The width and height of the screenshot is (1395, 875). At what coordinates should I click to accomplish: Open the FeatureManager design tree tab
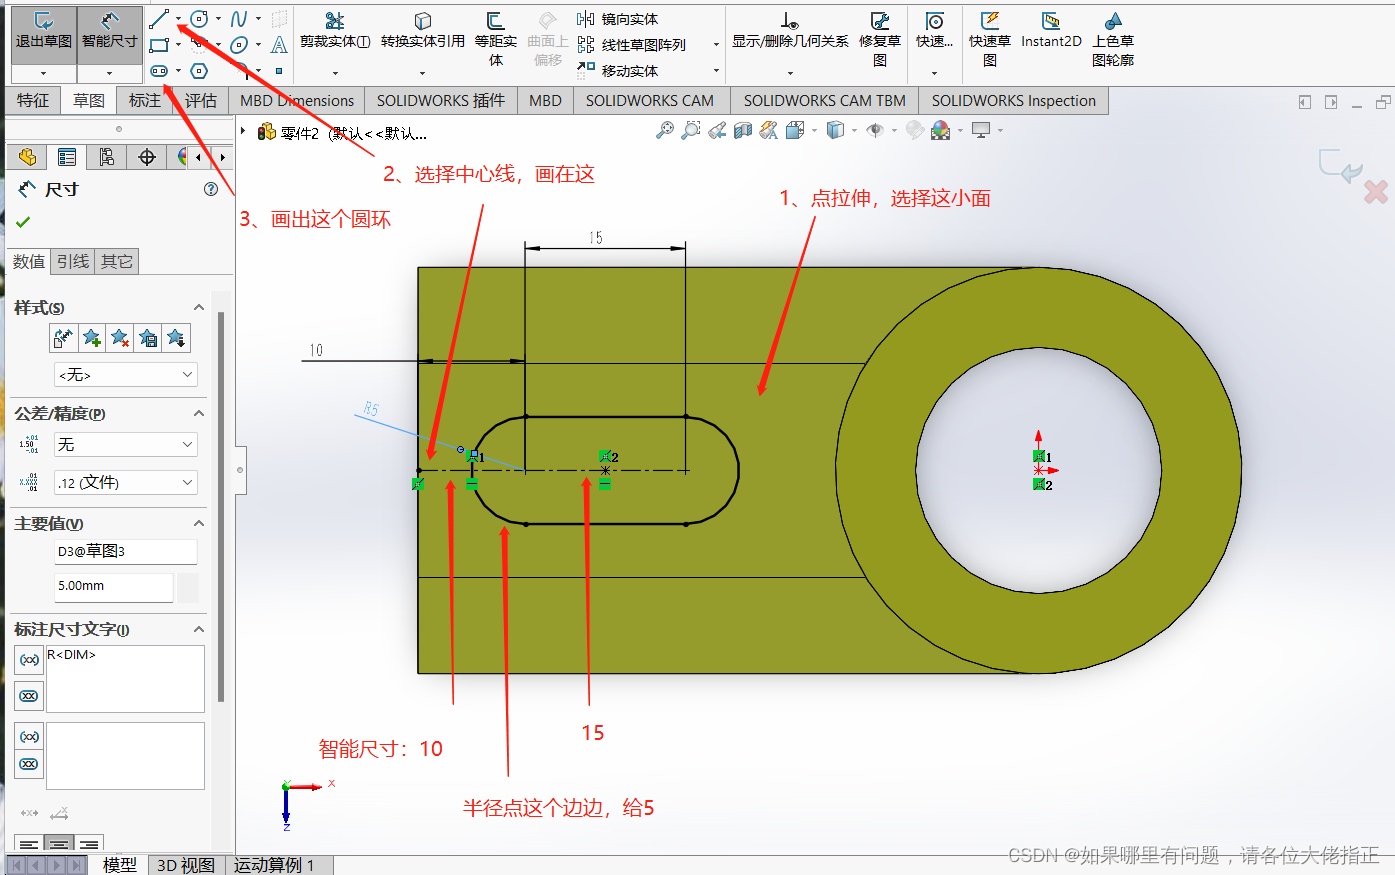(x=27, y=157)
